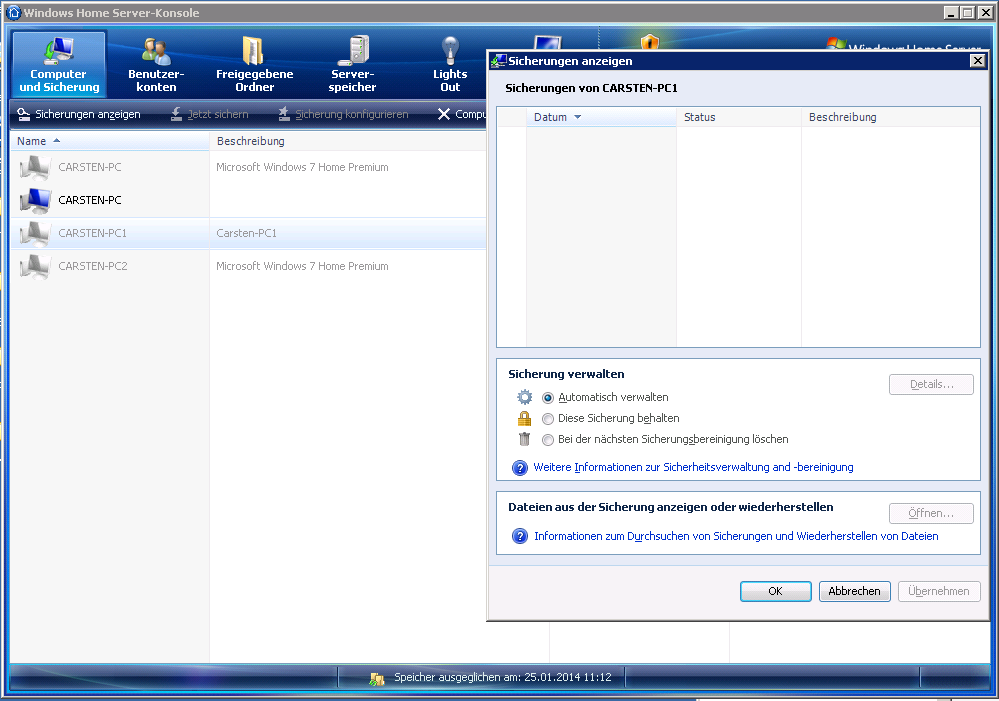
Task: Click the Abbrechen button
Action: coord(854,591)
